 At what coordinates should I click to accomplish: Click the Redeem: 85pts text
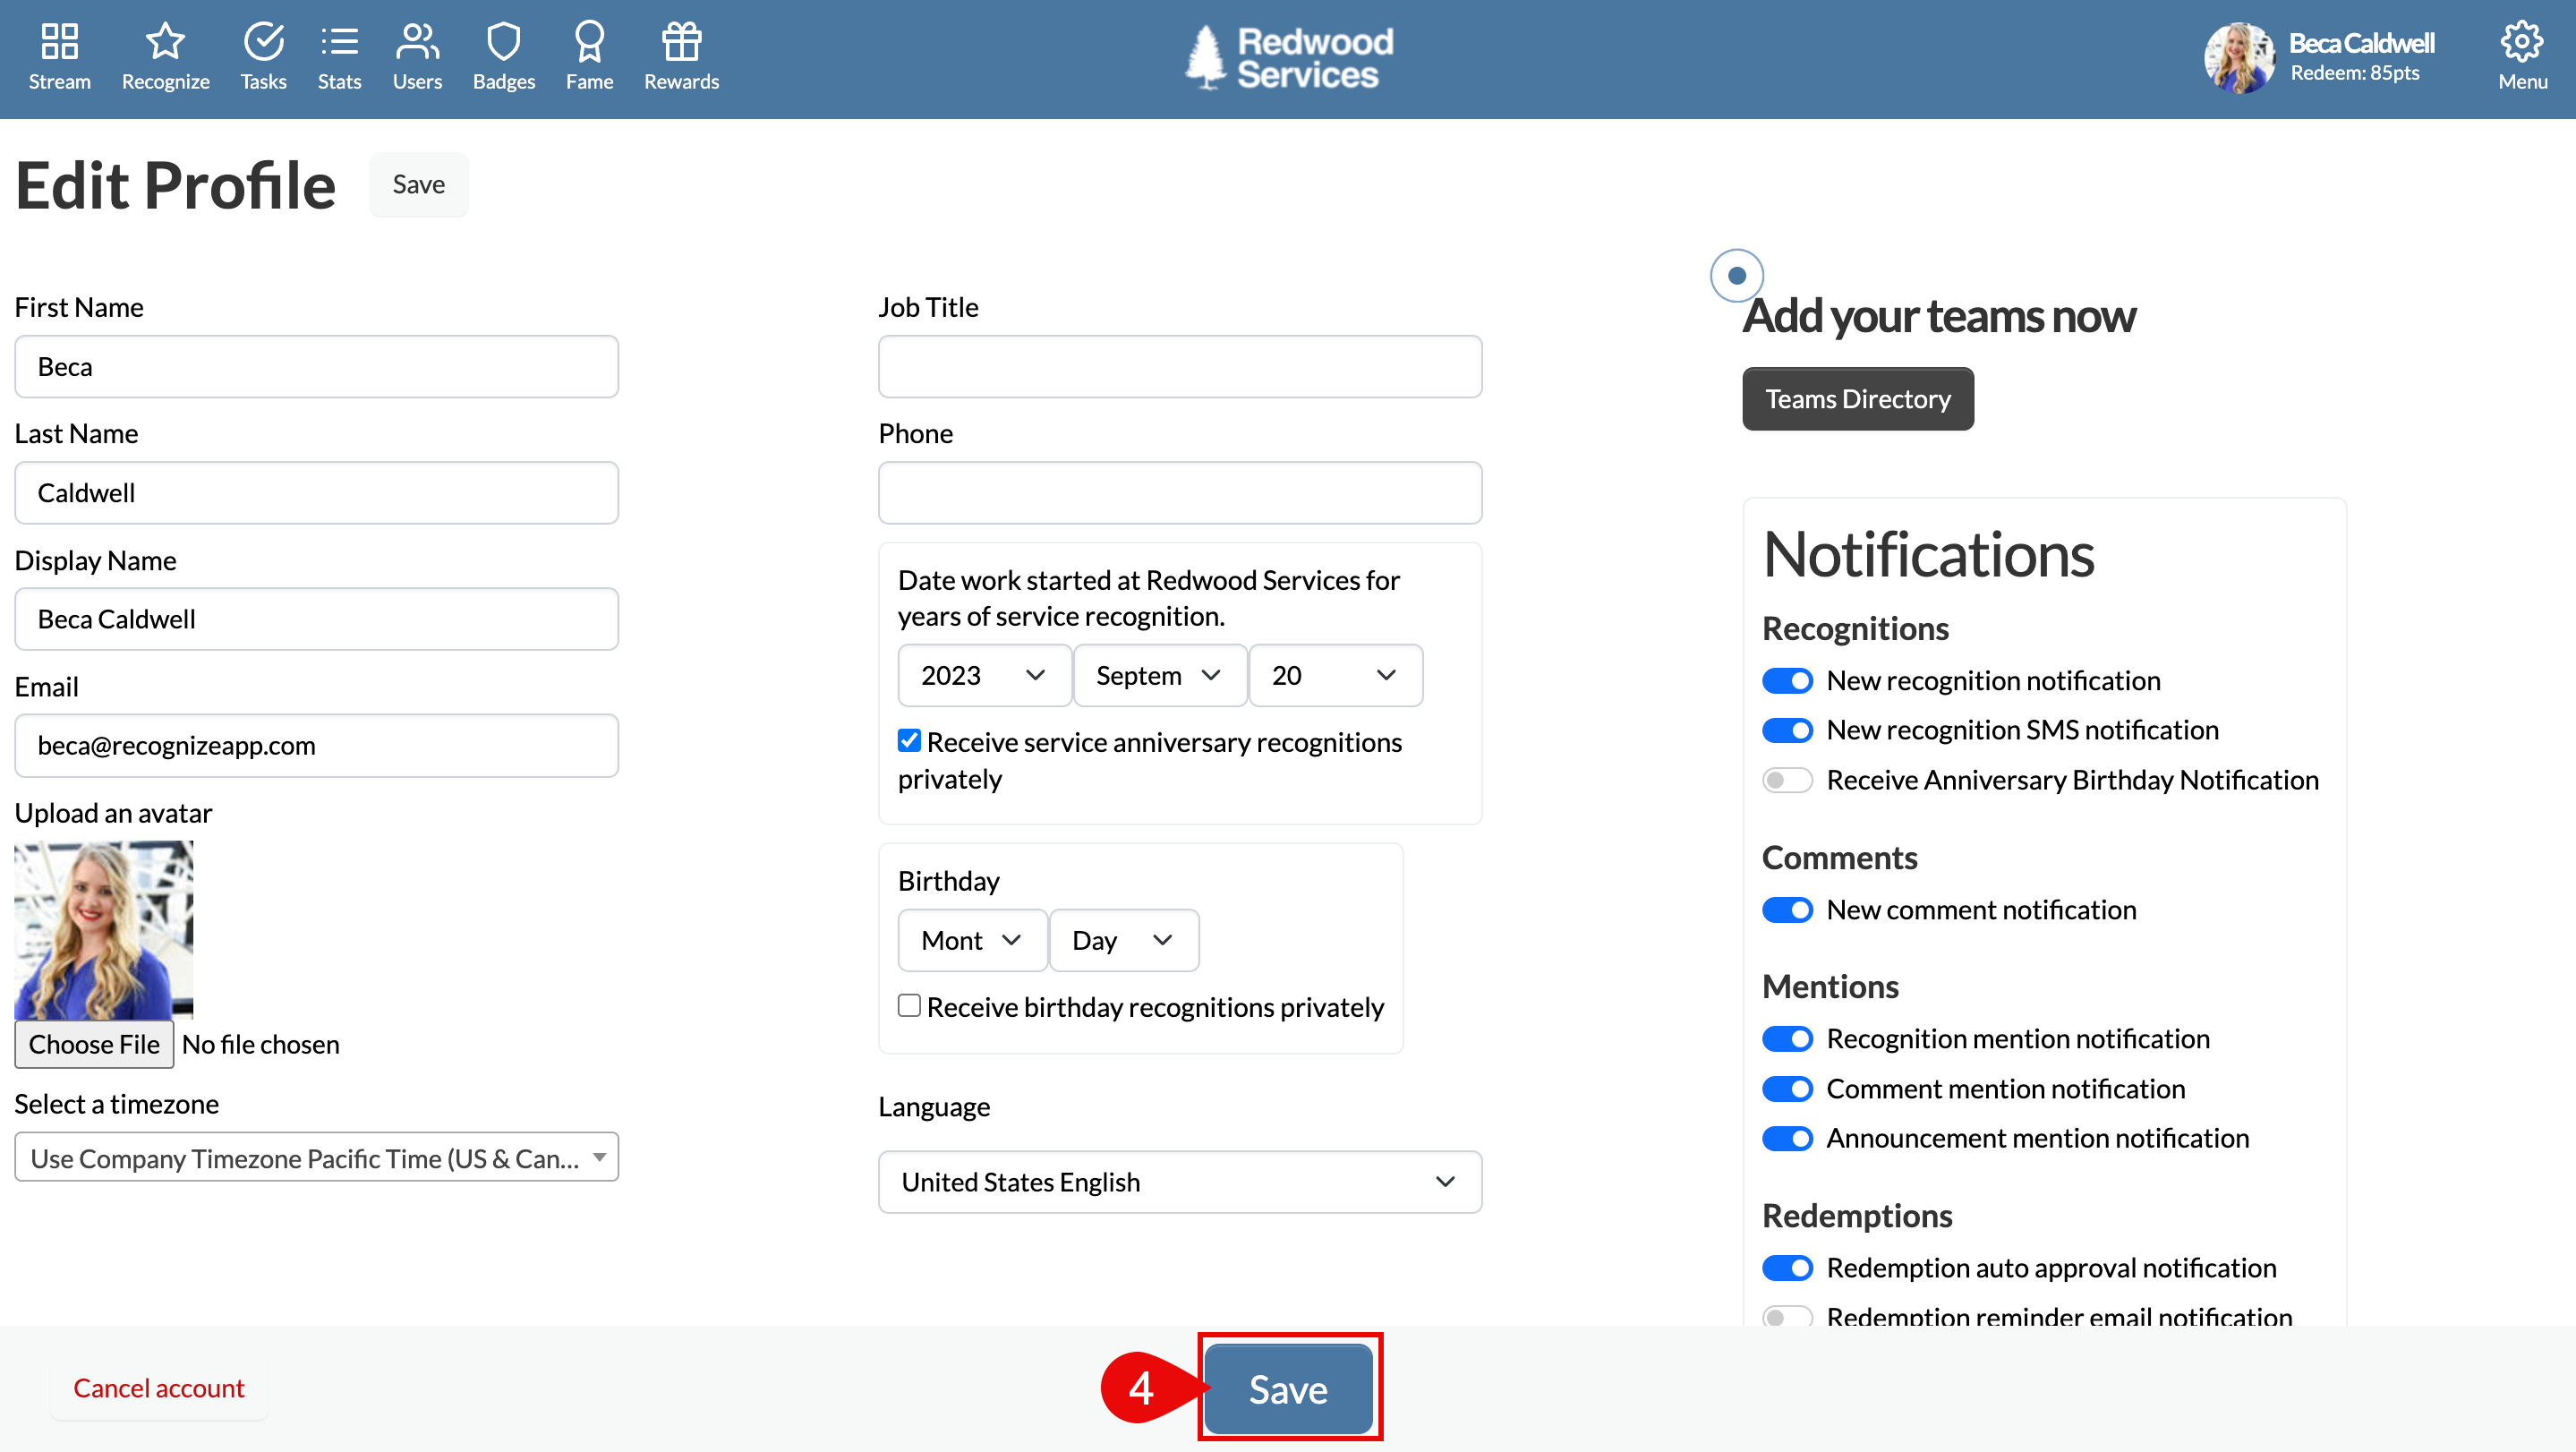coord(2355,73)
